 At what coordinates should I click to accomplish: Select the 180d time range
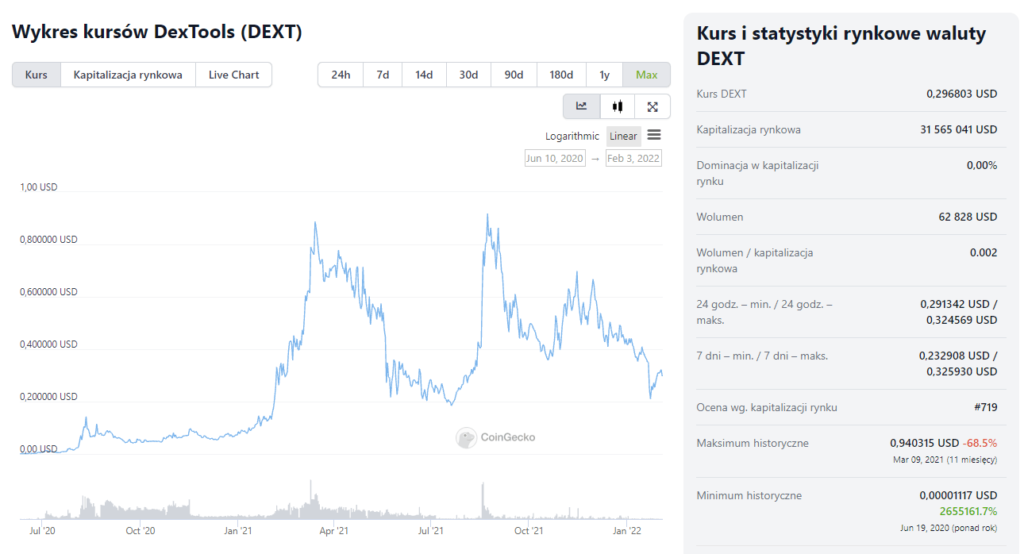(x=561, y=75)
